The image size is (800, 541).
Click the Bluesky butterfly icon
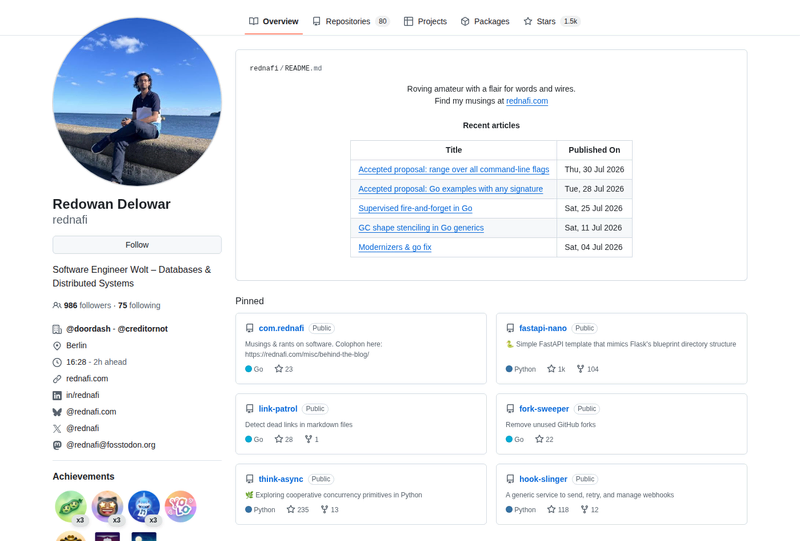point(57,412)
